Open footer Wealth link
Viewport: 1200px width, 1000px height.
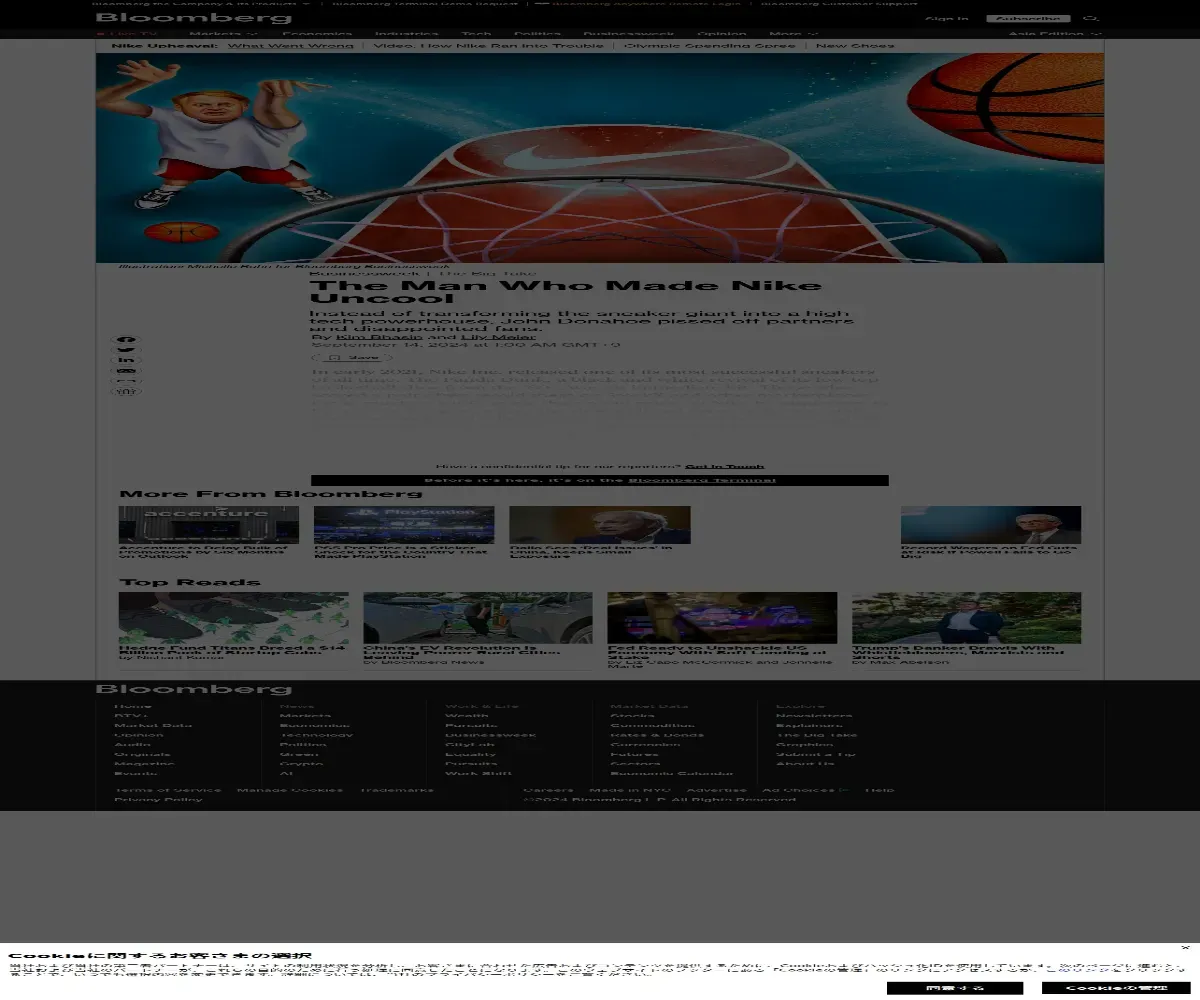[467, 716]
